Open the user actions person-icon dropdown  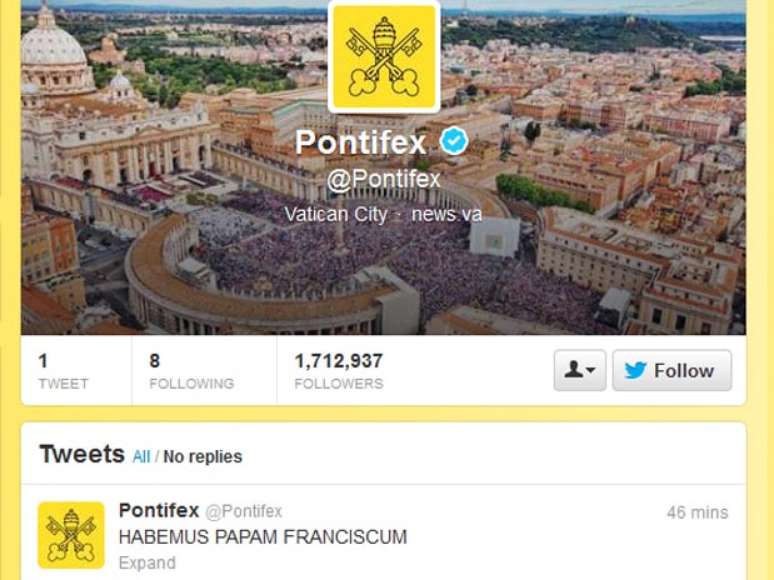coord(580,370)
